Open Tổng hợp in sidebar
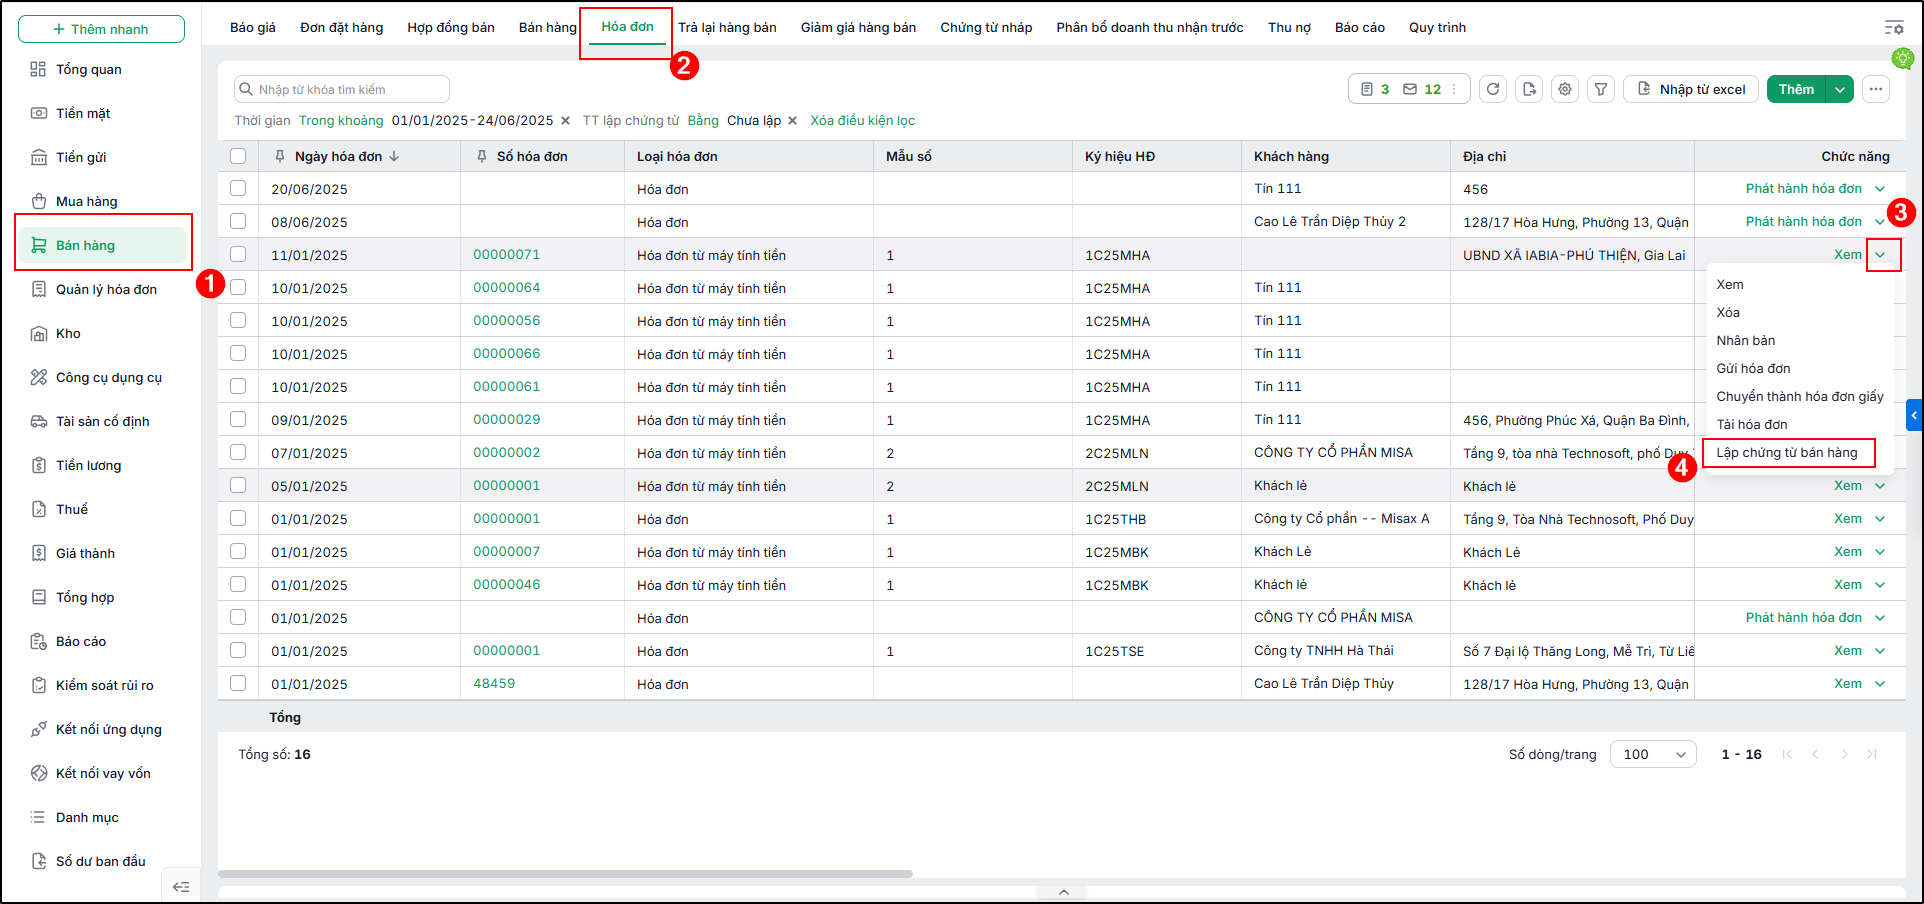This screenshot has width=1924, height=904. (85, 597)
